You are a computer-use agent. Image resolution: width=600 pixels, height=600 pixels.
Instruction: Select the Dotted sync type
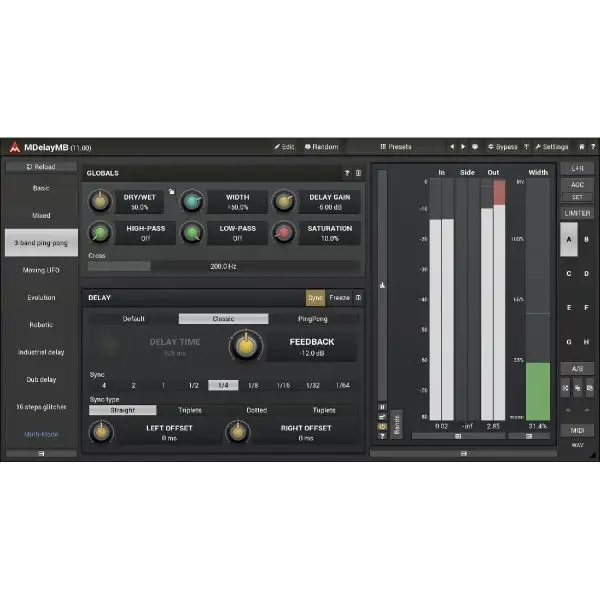click(x=255, y=410)
